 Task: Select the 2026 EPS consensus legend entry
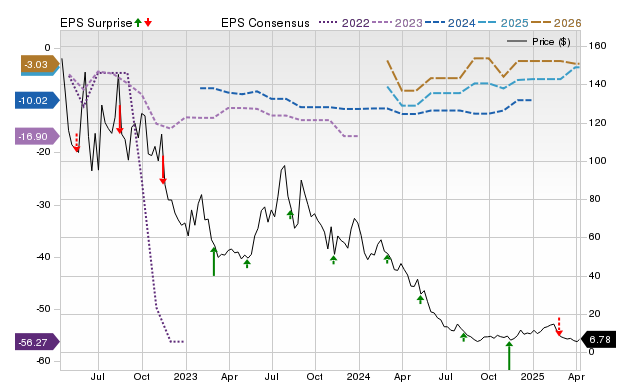point(556,23)
